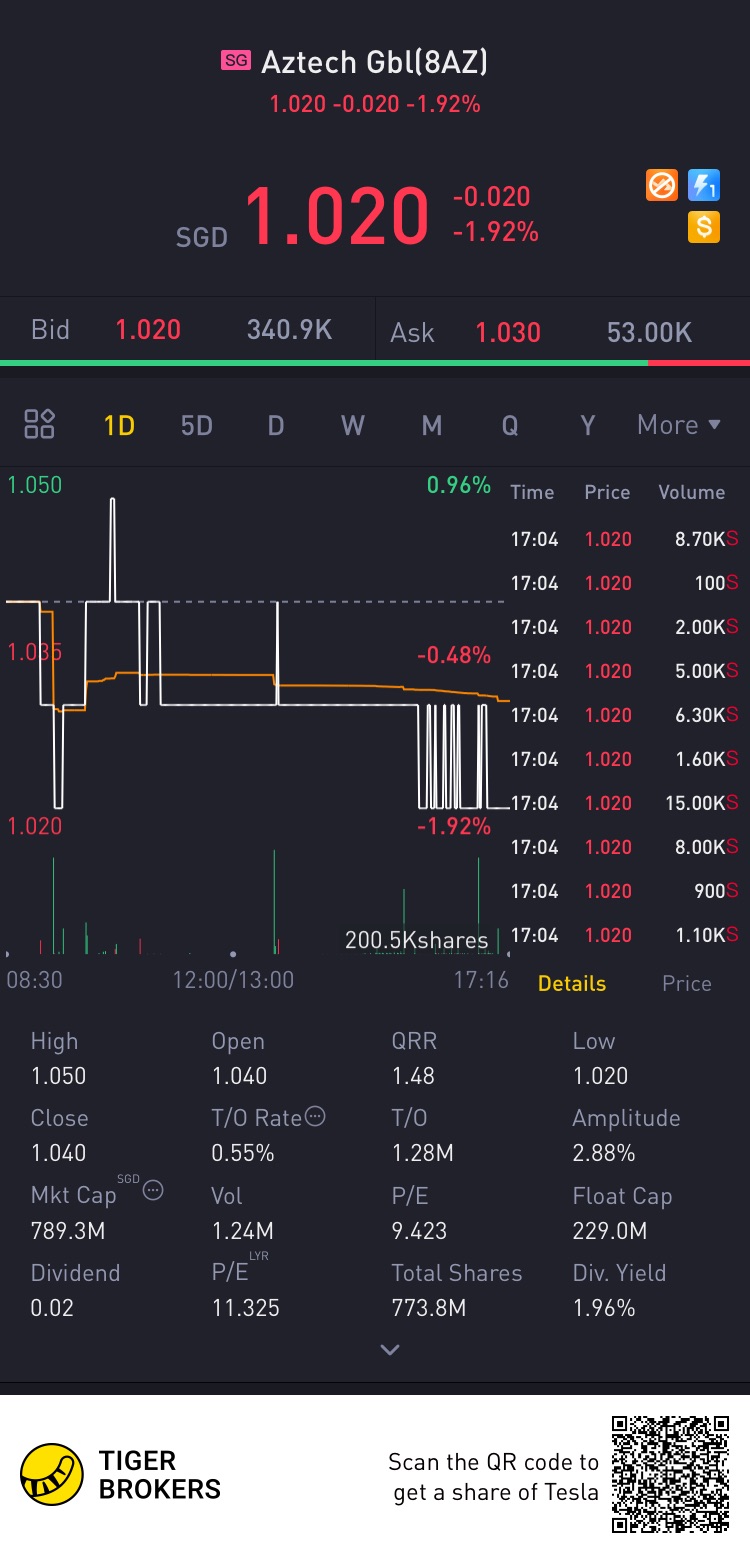Tap the Div. Yield value 1.96%
This screenshot has width=750, height=1555.
(x=604, y=1308)
